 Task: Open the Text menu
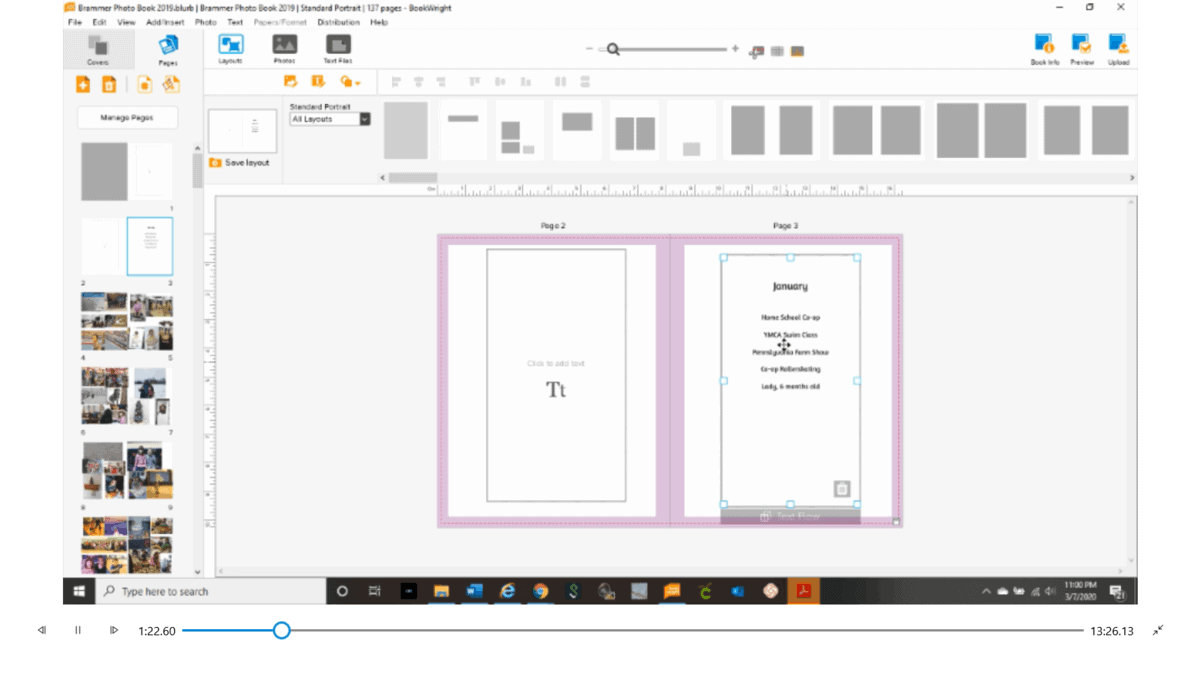[x=235, y=21]
